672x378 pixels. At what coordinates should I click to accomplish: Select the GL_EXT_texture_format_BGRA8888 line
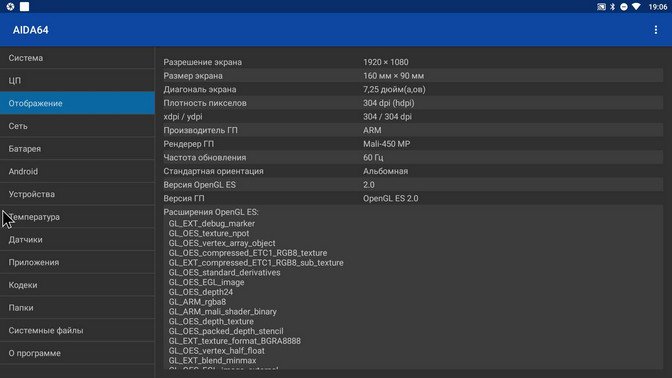click(235, 341)
